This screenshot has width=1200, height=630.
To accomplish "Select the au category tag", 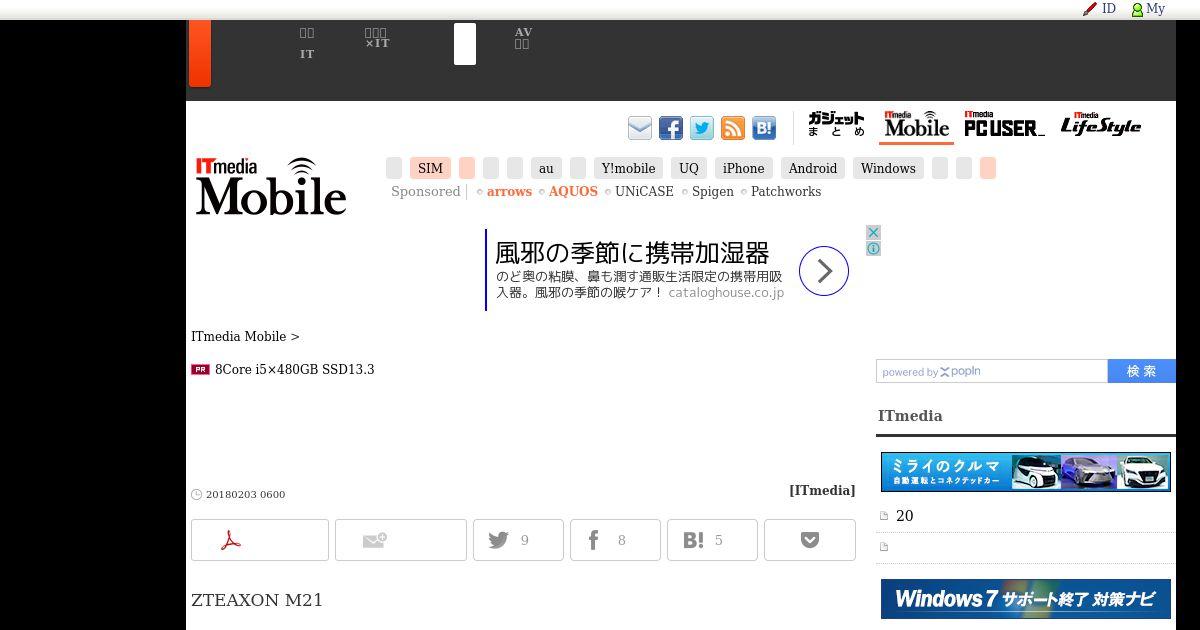I will pos(546,168).
